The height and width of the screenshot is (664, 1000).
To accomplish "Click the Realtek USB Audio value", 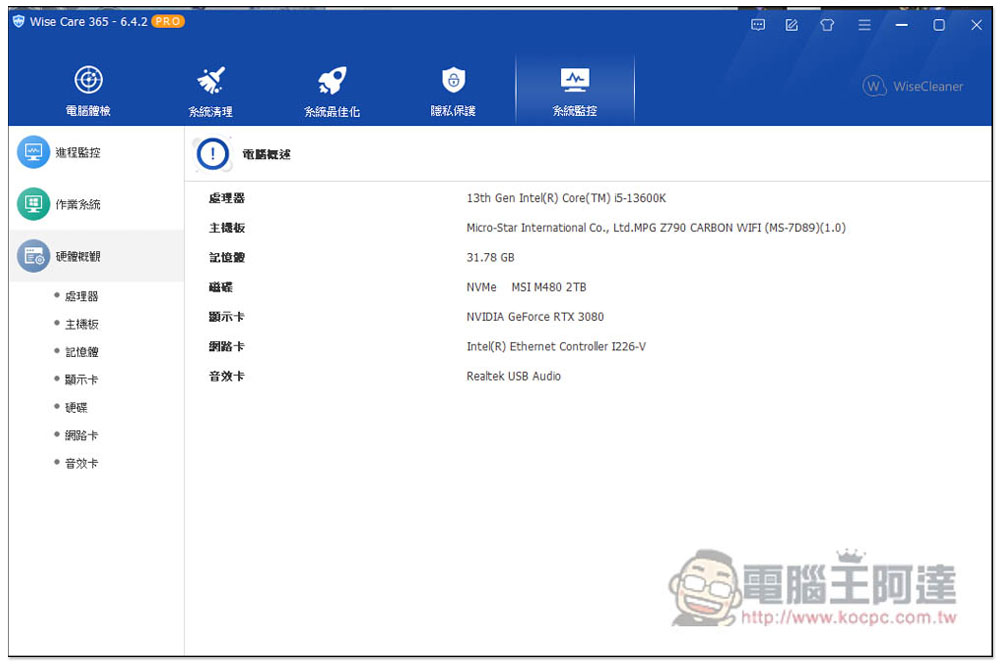I will pyautogui.click(x=513, y=376).
